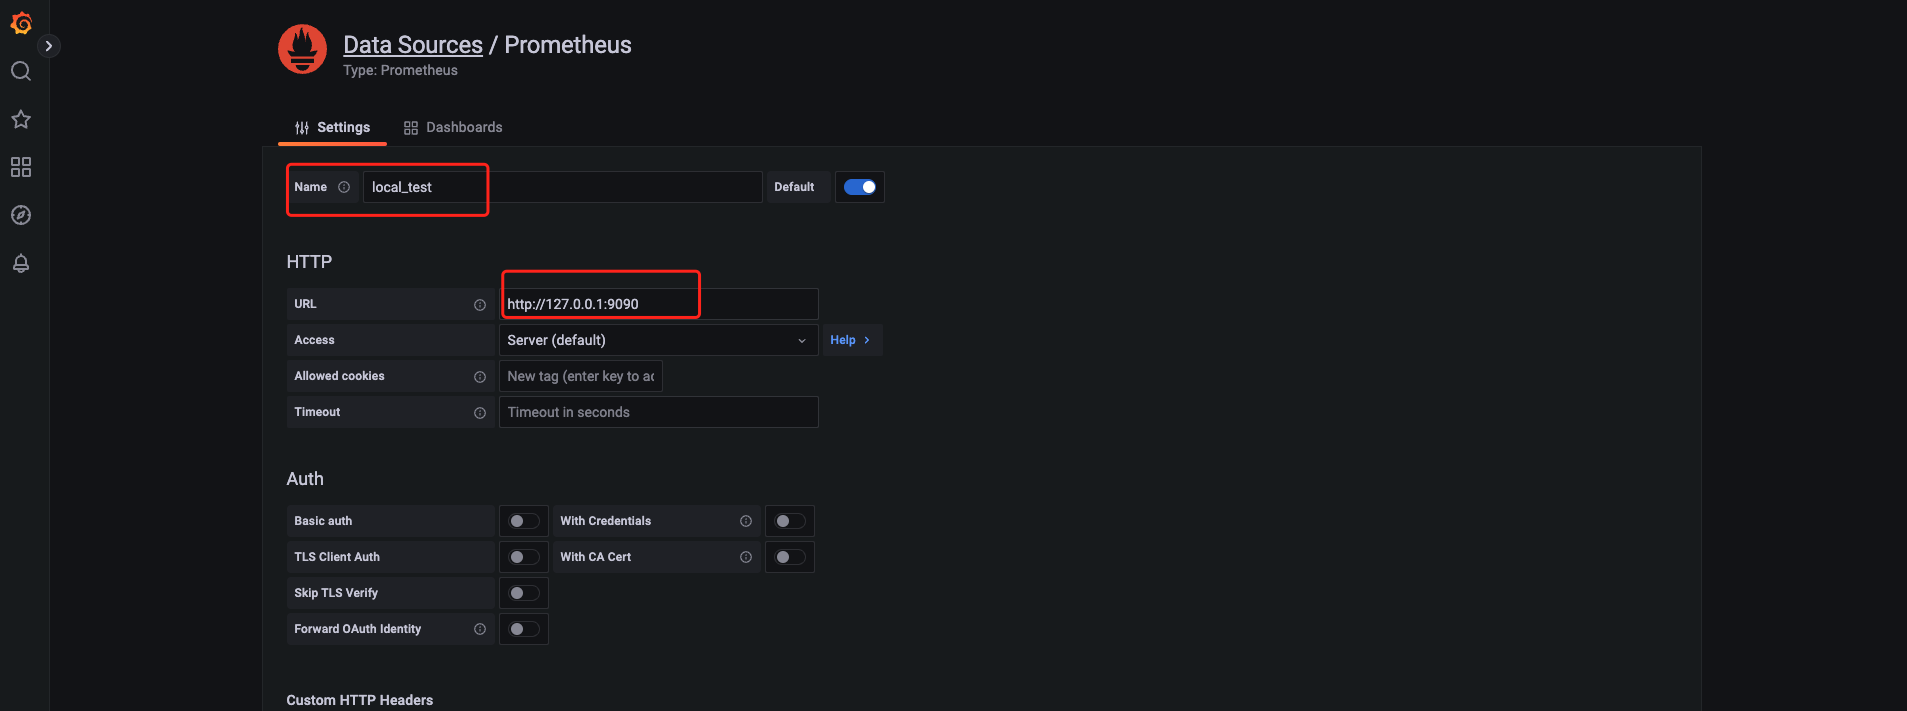Image resolution: width=1907 pixels, height=711 pixels.
Task: Go to the Data Sources breadcrumb link
Action: [413, 45]
